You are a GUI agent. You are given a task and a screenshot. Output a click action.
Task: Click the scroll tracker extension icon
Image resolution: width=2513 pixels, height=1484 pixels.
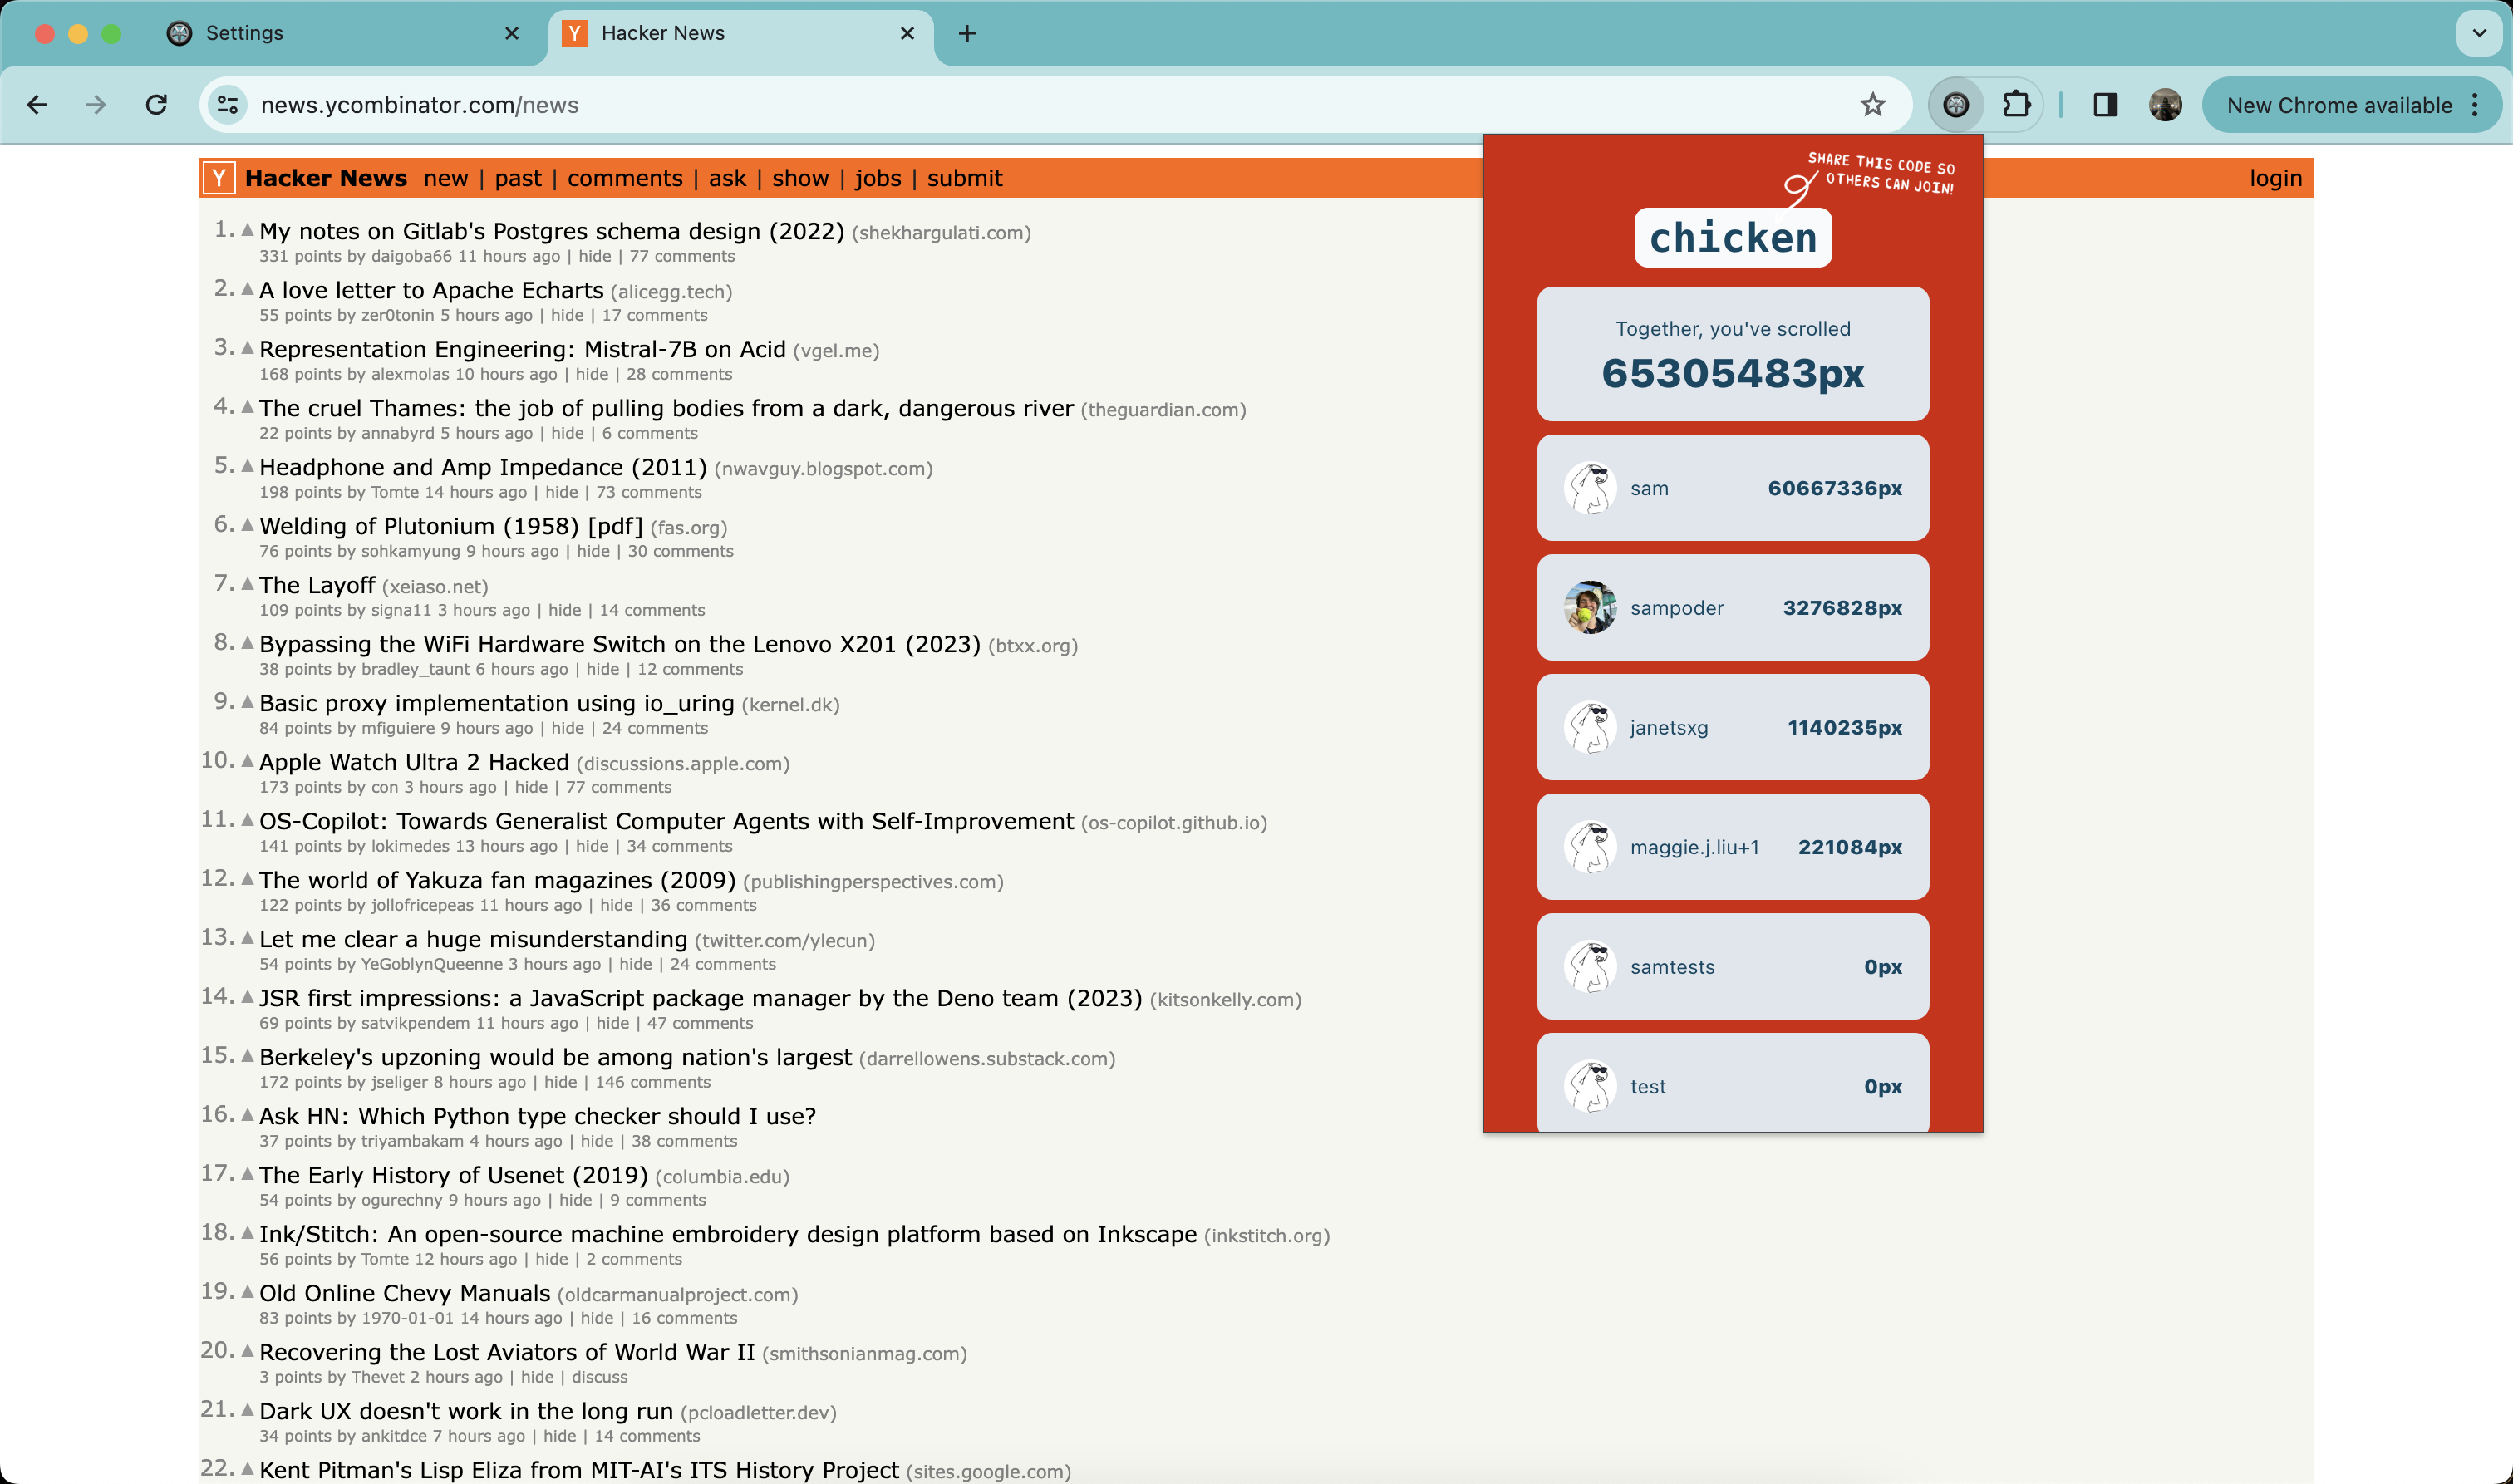tap(1955, 105)
